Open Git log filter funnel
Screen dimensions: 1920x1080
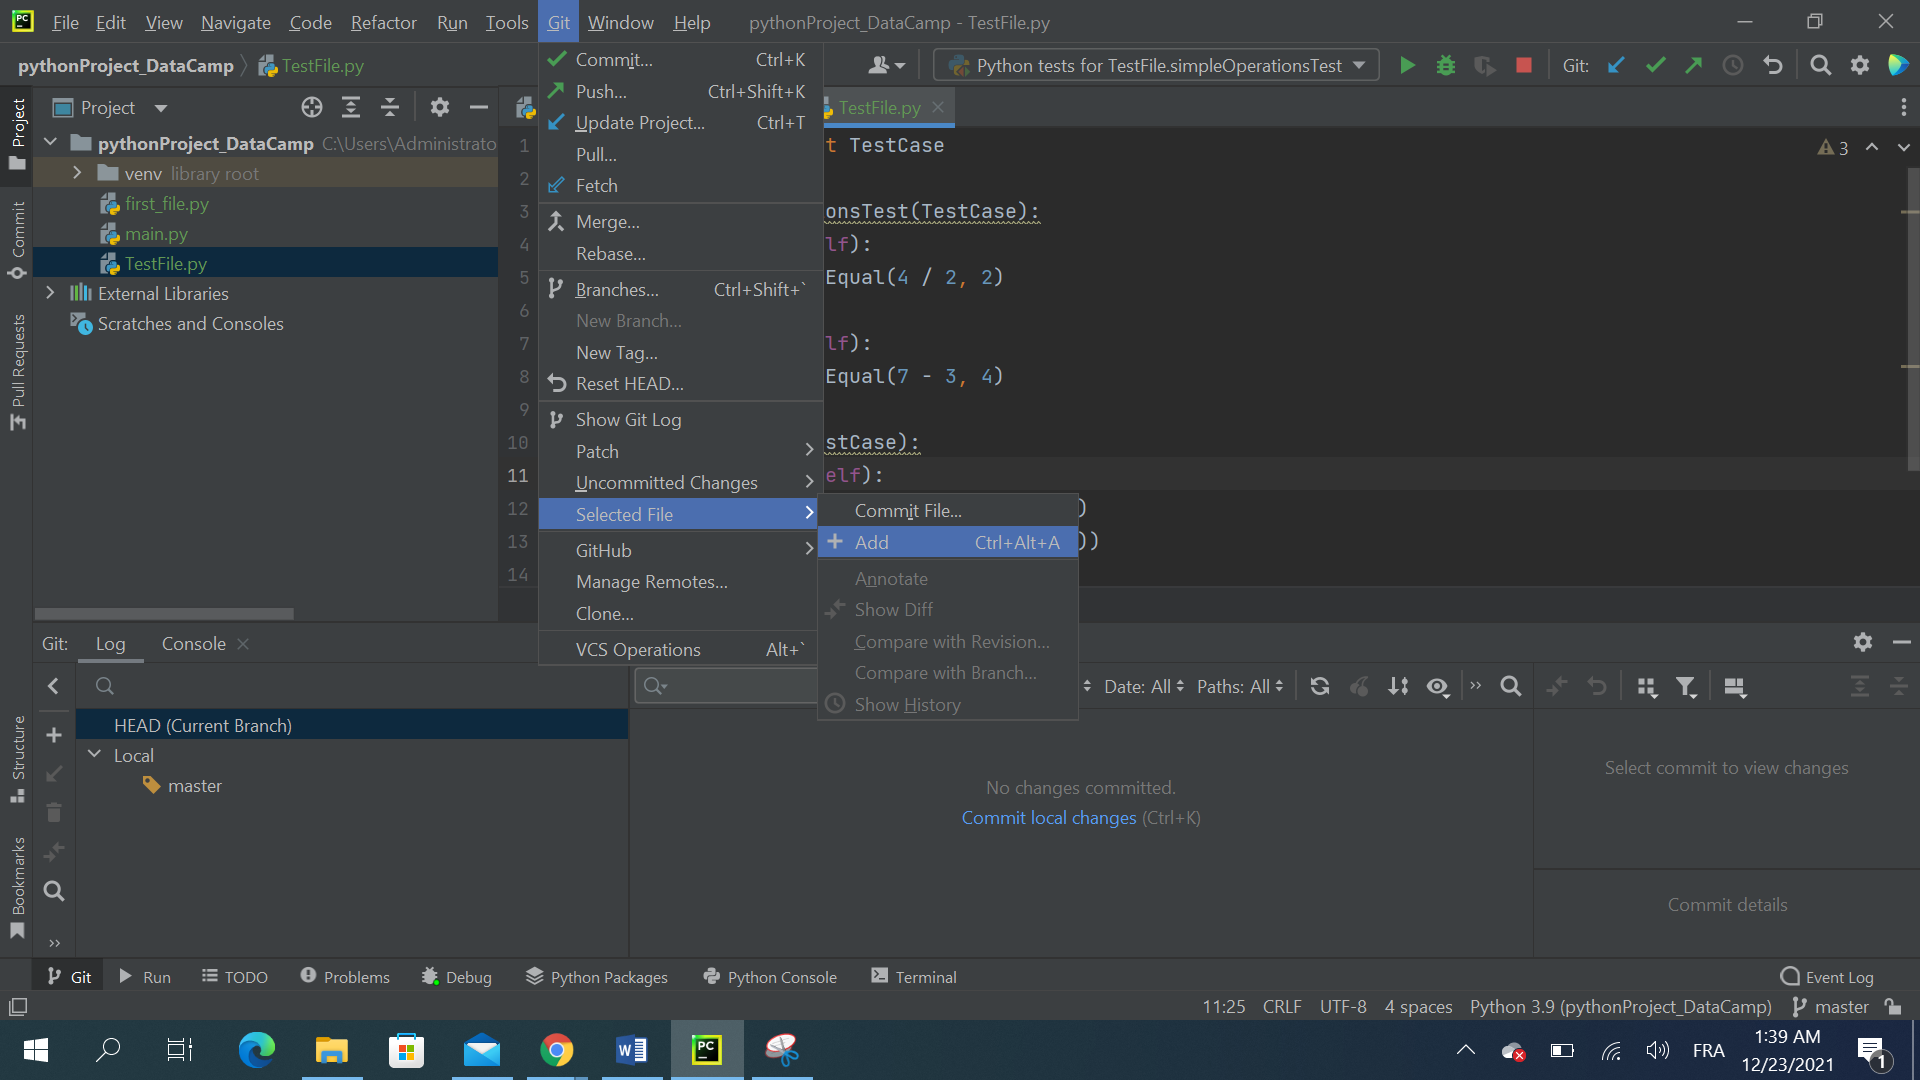[1687, 687]
